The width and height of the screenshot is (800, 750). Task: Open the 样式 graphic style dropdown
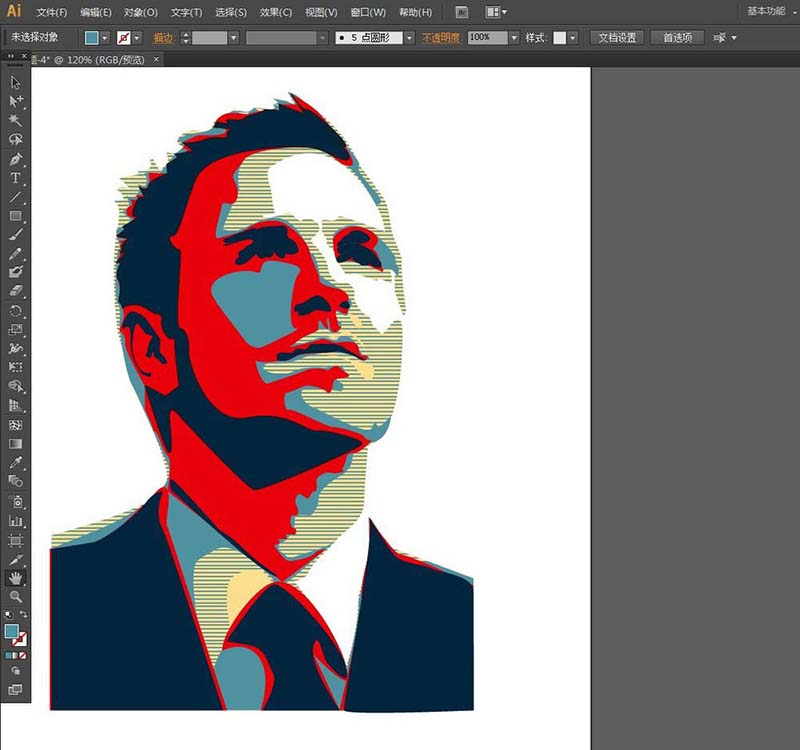pos(573,38)
